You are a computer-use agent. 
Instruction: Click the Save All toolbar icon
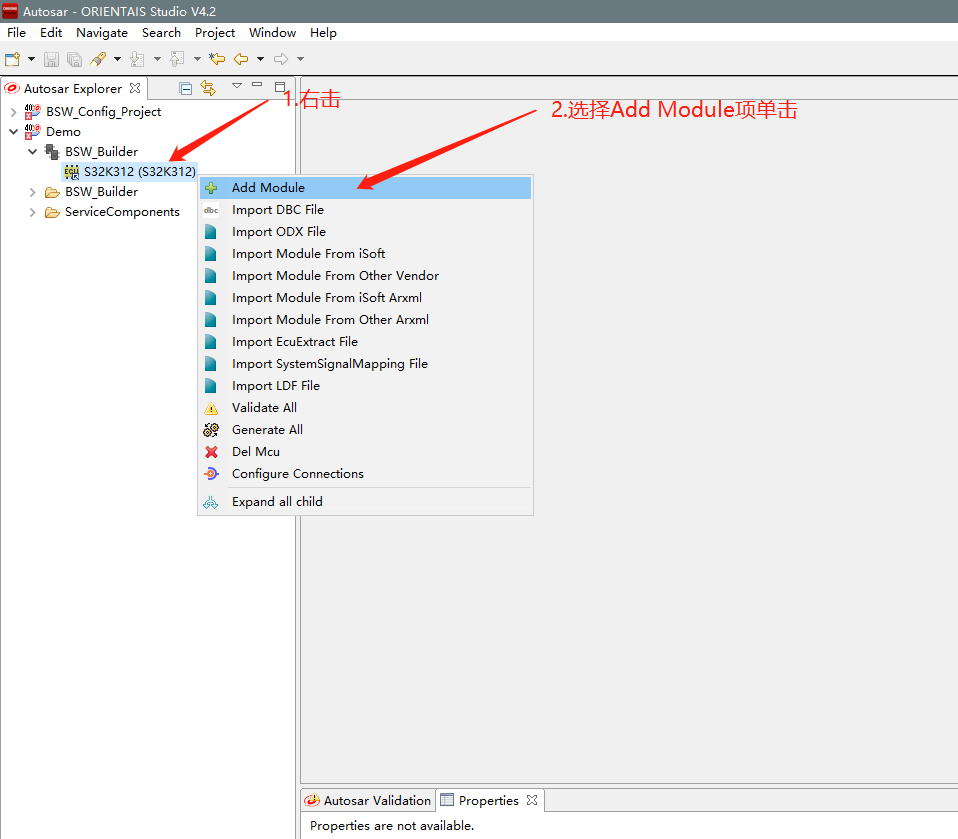[x=74, y=60]
